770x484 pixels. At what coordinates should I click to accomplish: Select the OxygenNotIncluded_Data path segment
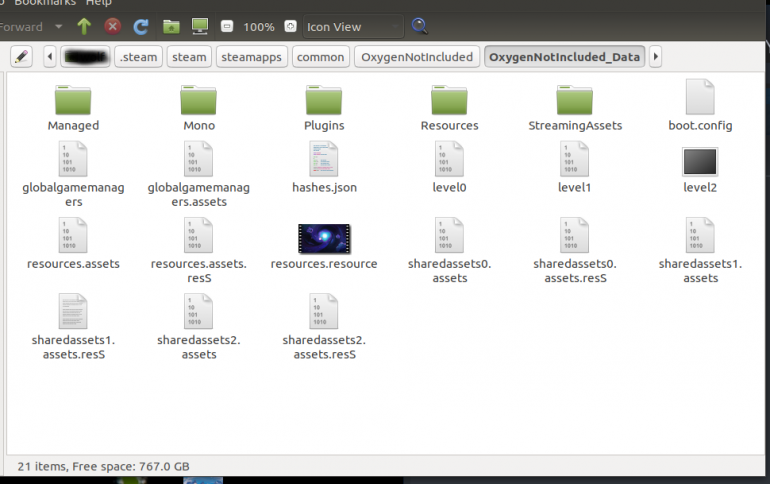click(565, 57)
